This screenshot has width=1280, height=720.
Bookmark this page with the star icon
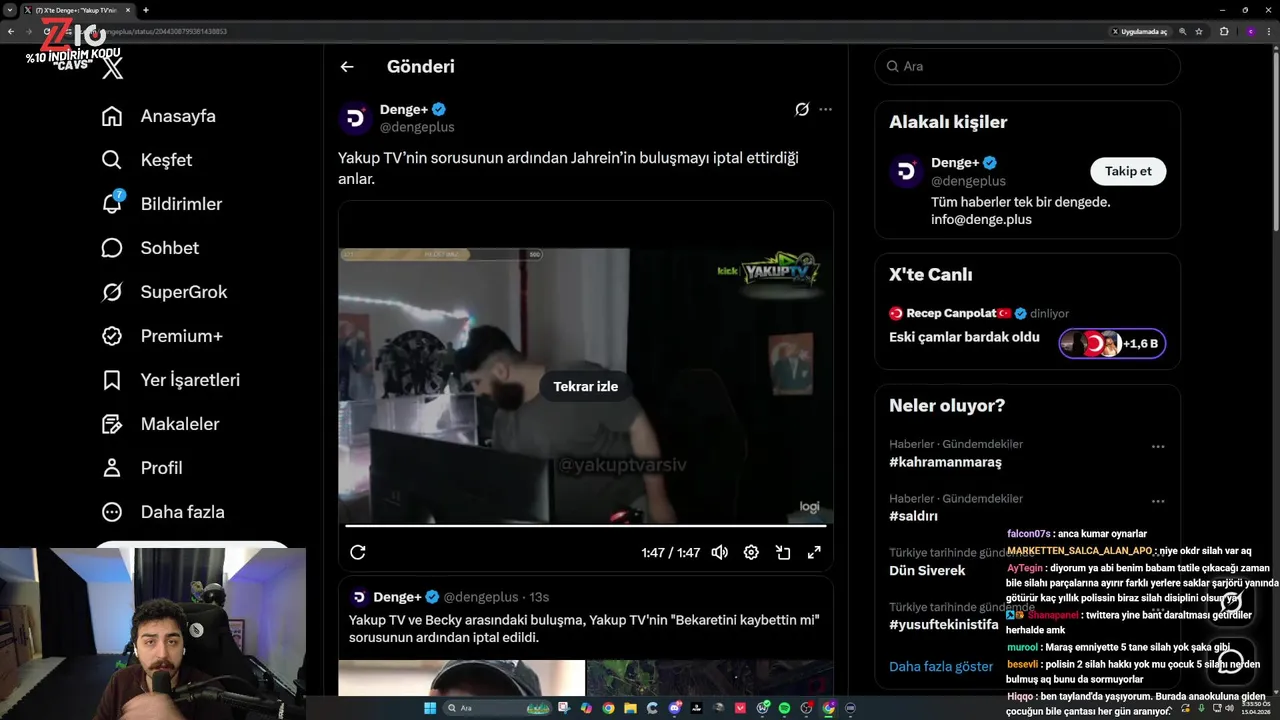1199,31
